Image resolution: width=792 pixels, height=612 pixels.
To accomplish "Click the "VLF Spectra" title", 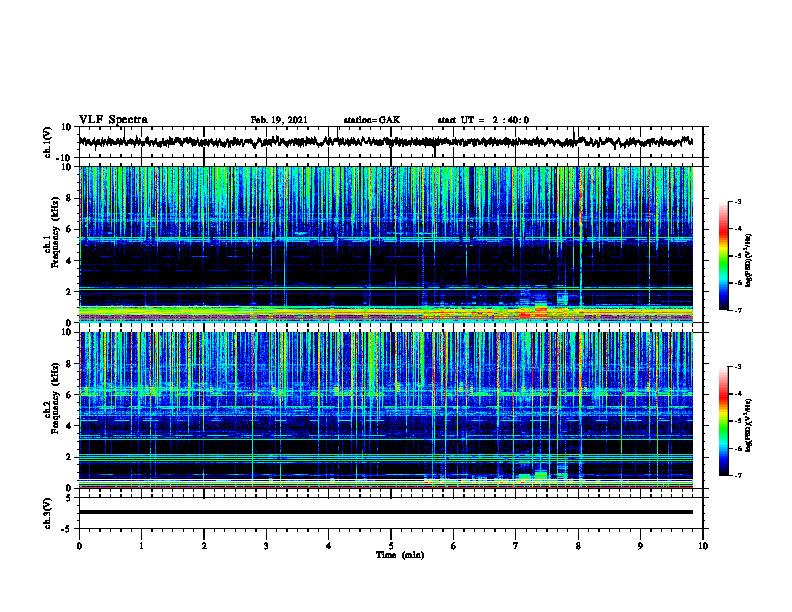I will click(x=113, y=120).
